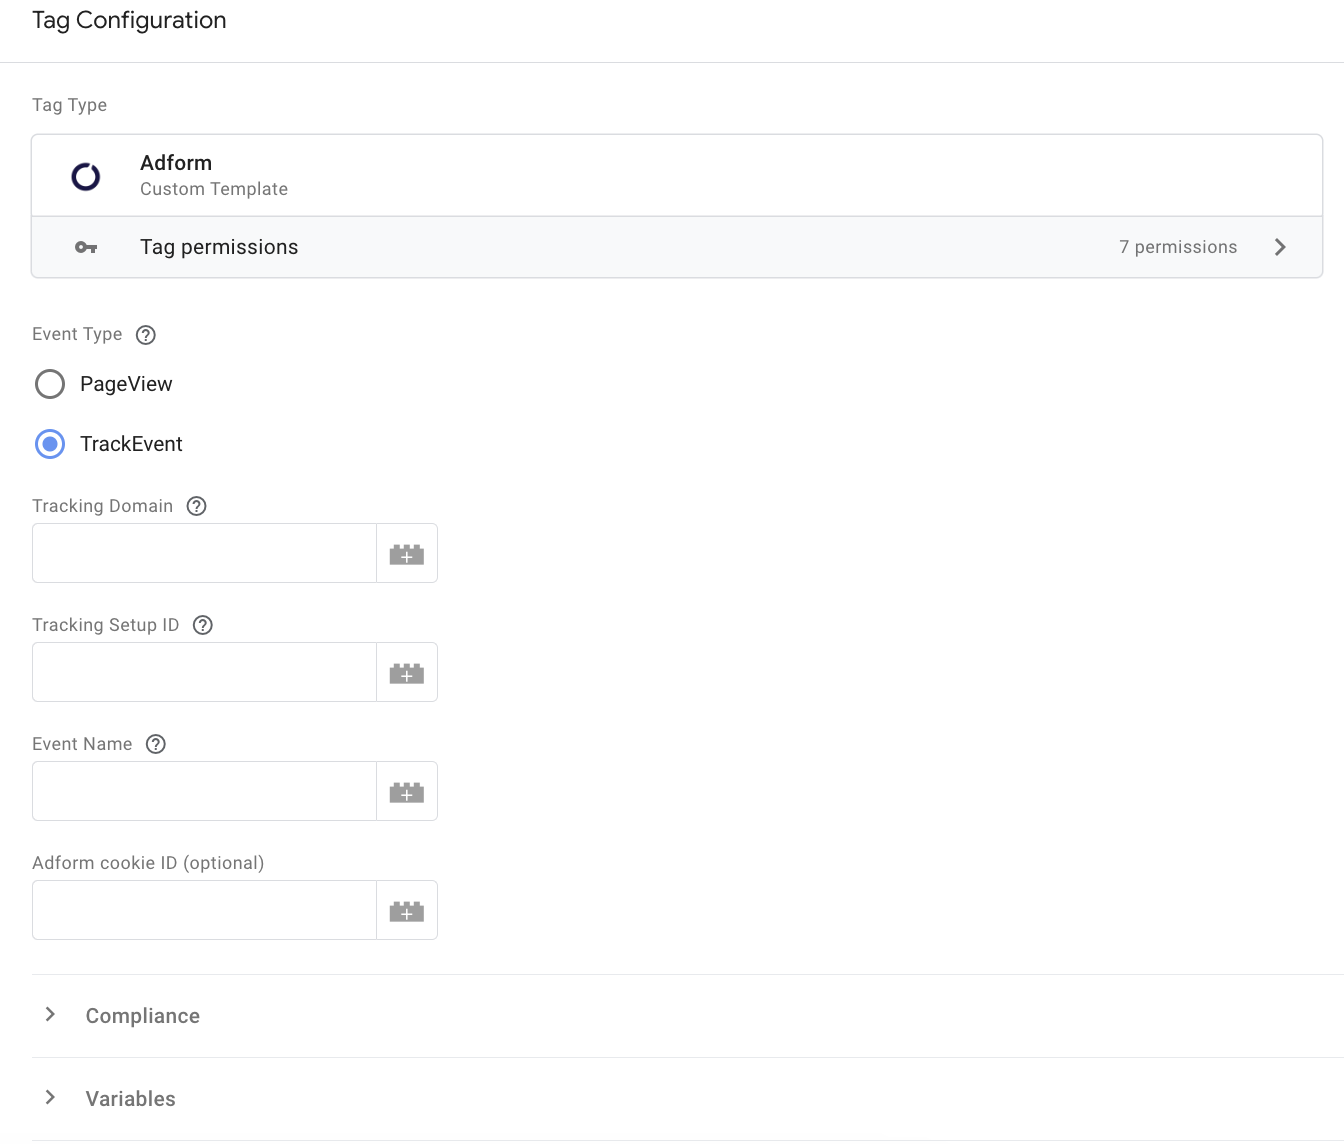Click the 7 permissions label
Image resolution: width=1344 pixels, height=1144 pixels.
(1178, 247)
